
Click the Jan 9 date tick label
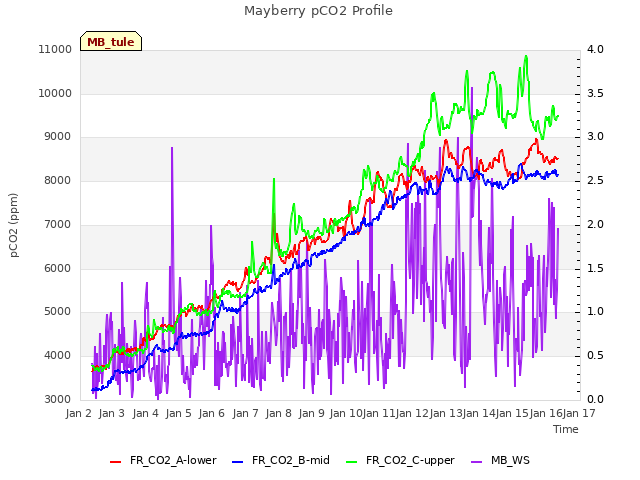tap(312, 413)
